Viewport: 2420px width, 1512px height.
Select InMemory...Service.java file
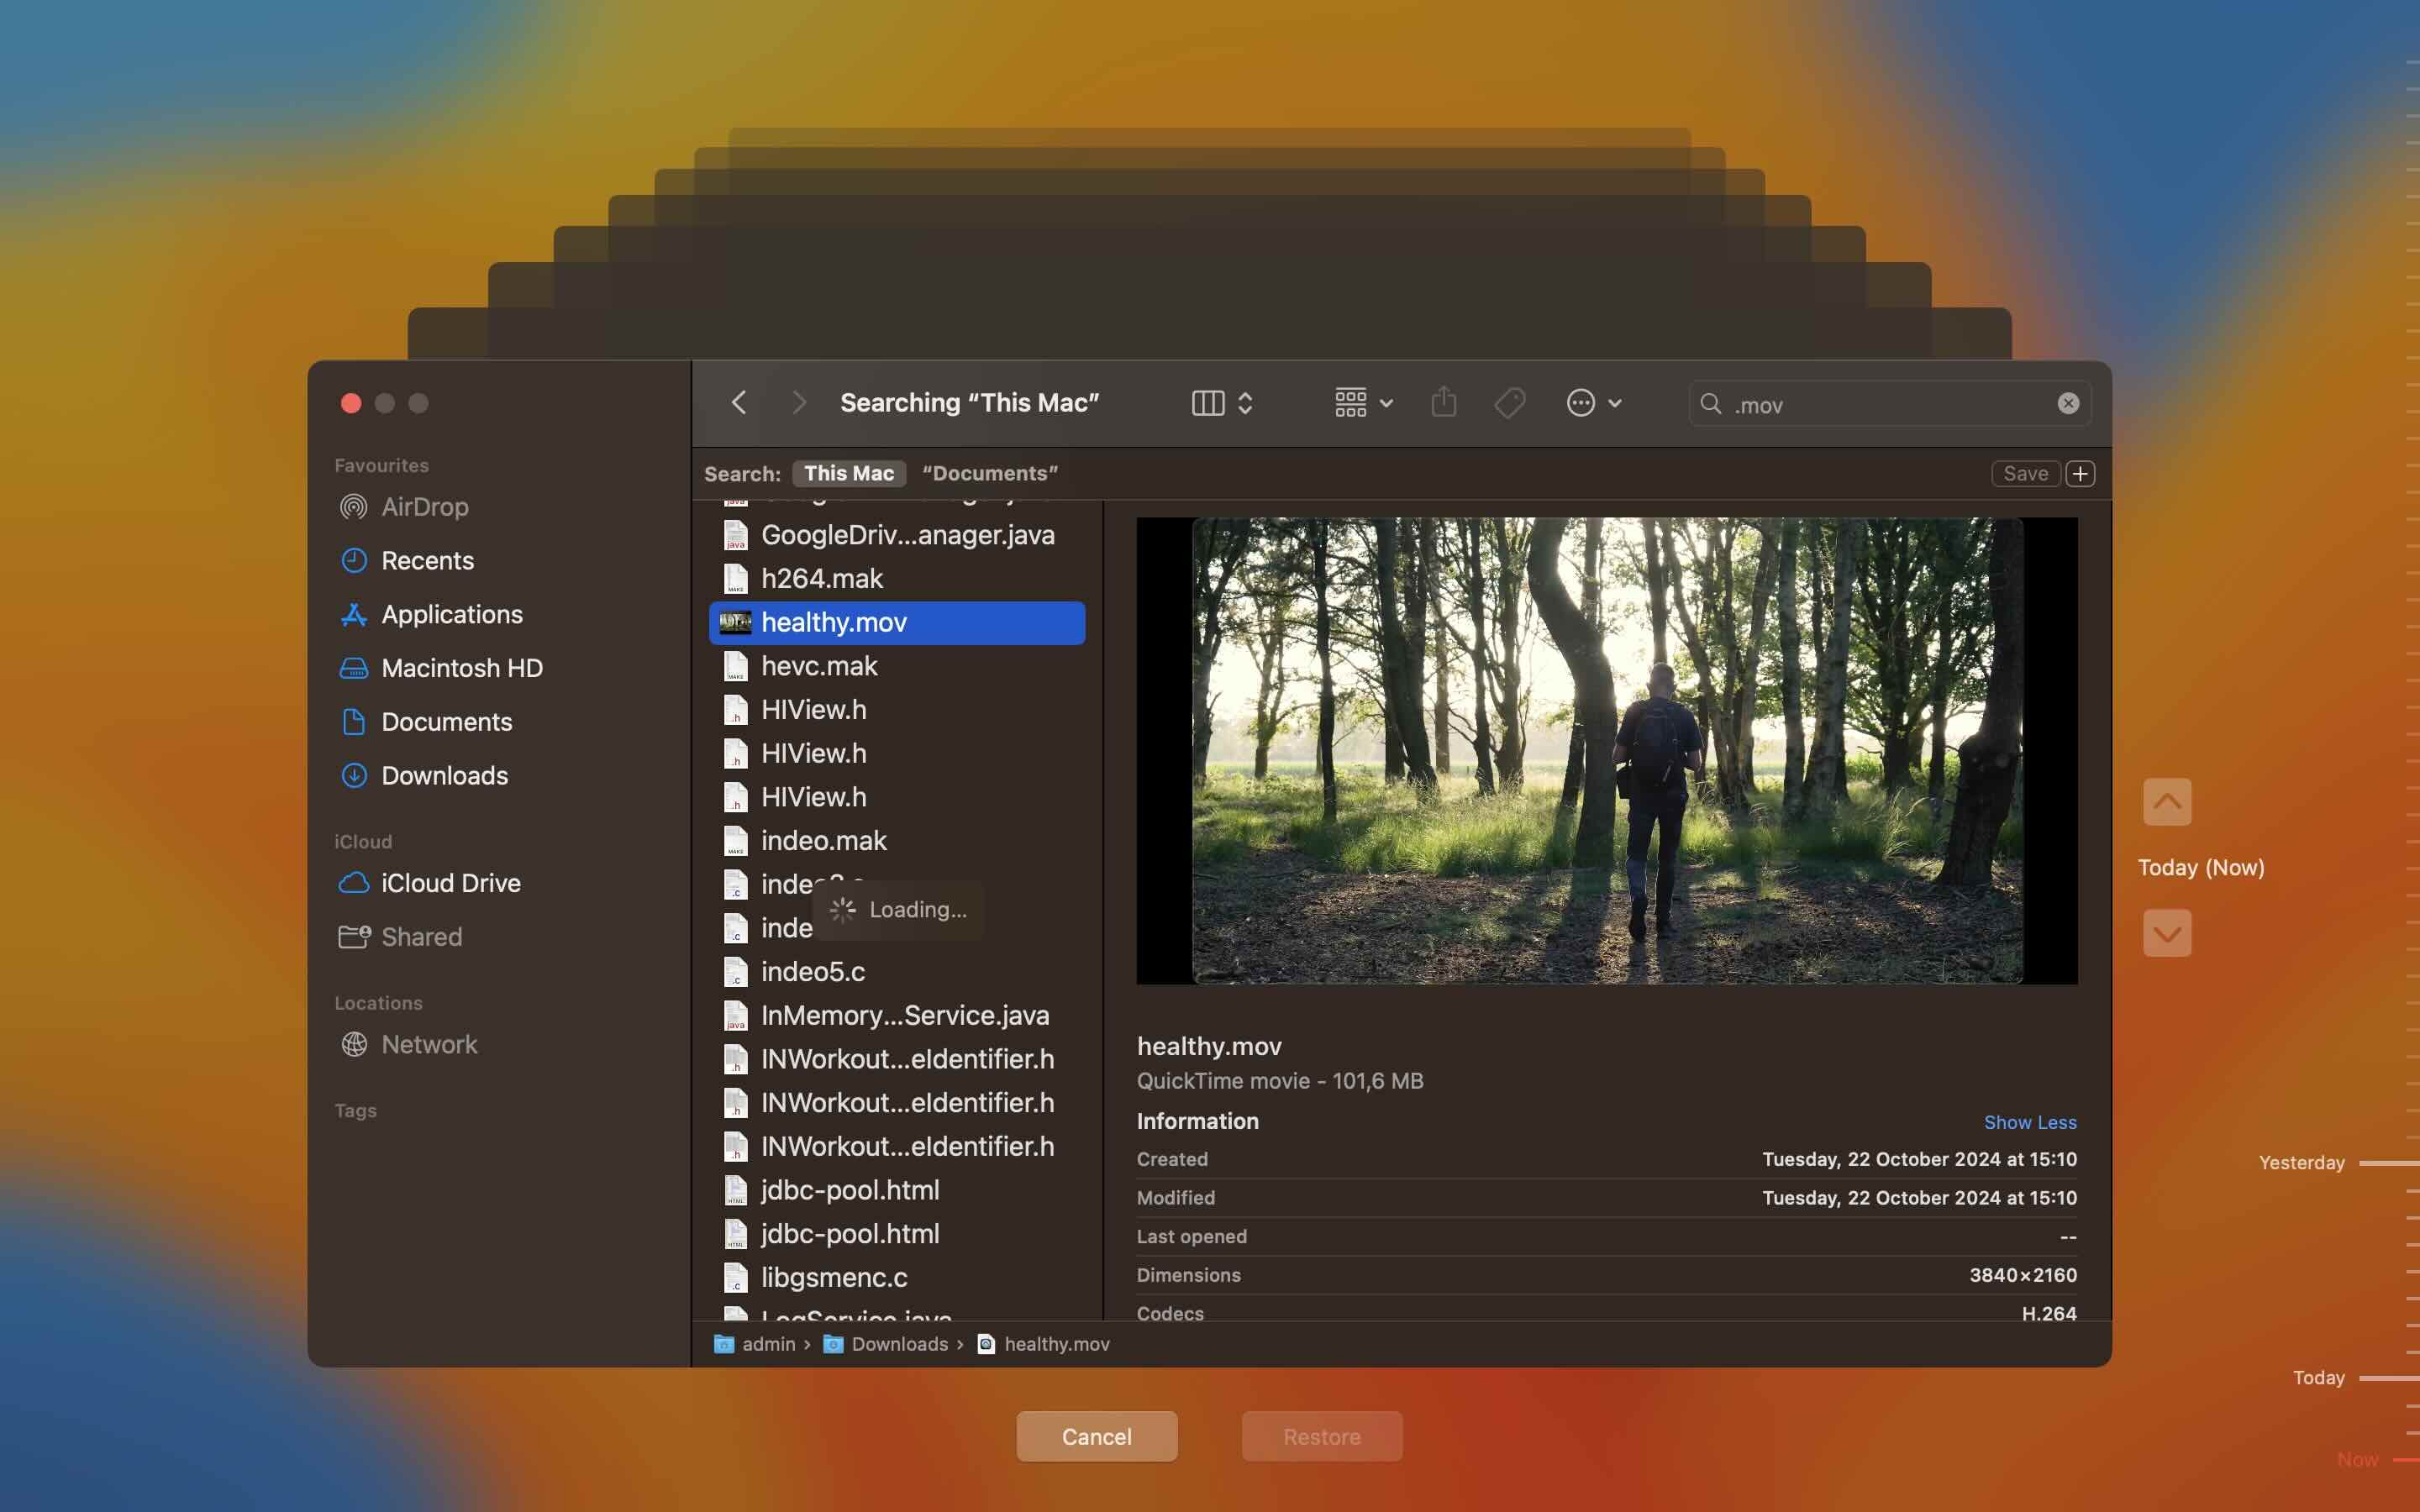point(897,1016)
